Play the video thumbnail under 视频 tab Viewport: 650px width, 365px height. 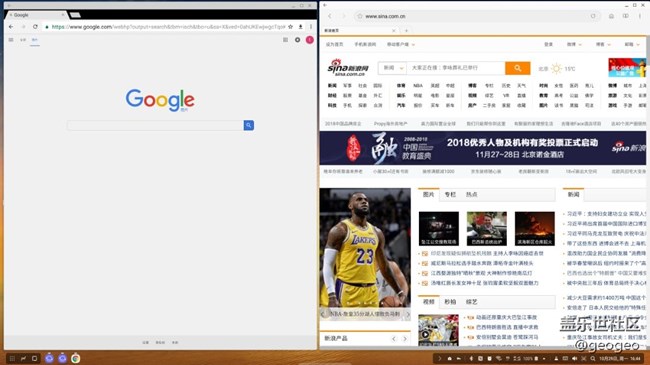pyautogui.click(x=438, y=330)
